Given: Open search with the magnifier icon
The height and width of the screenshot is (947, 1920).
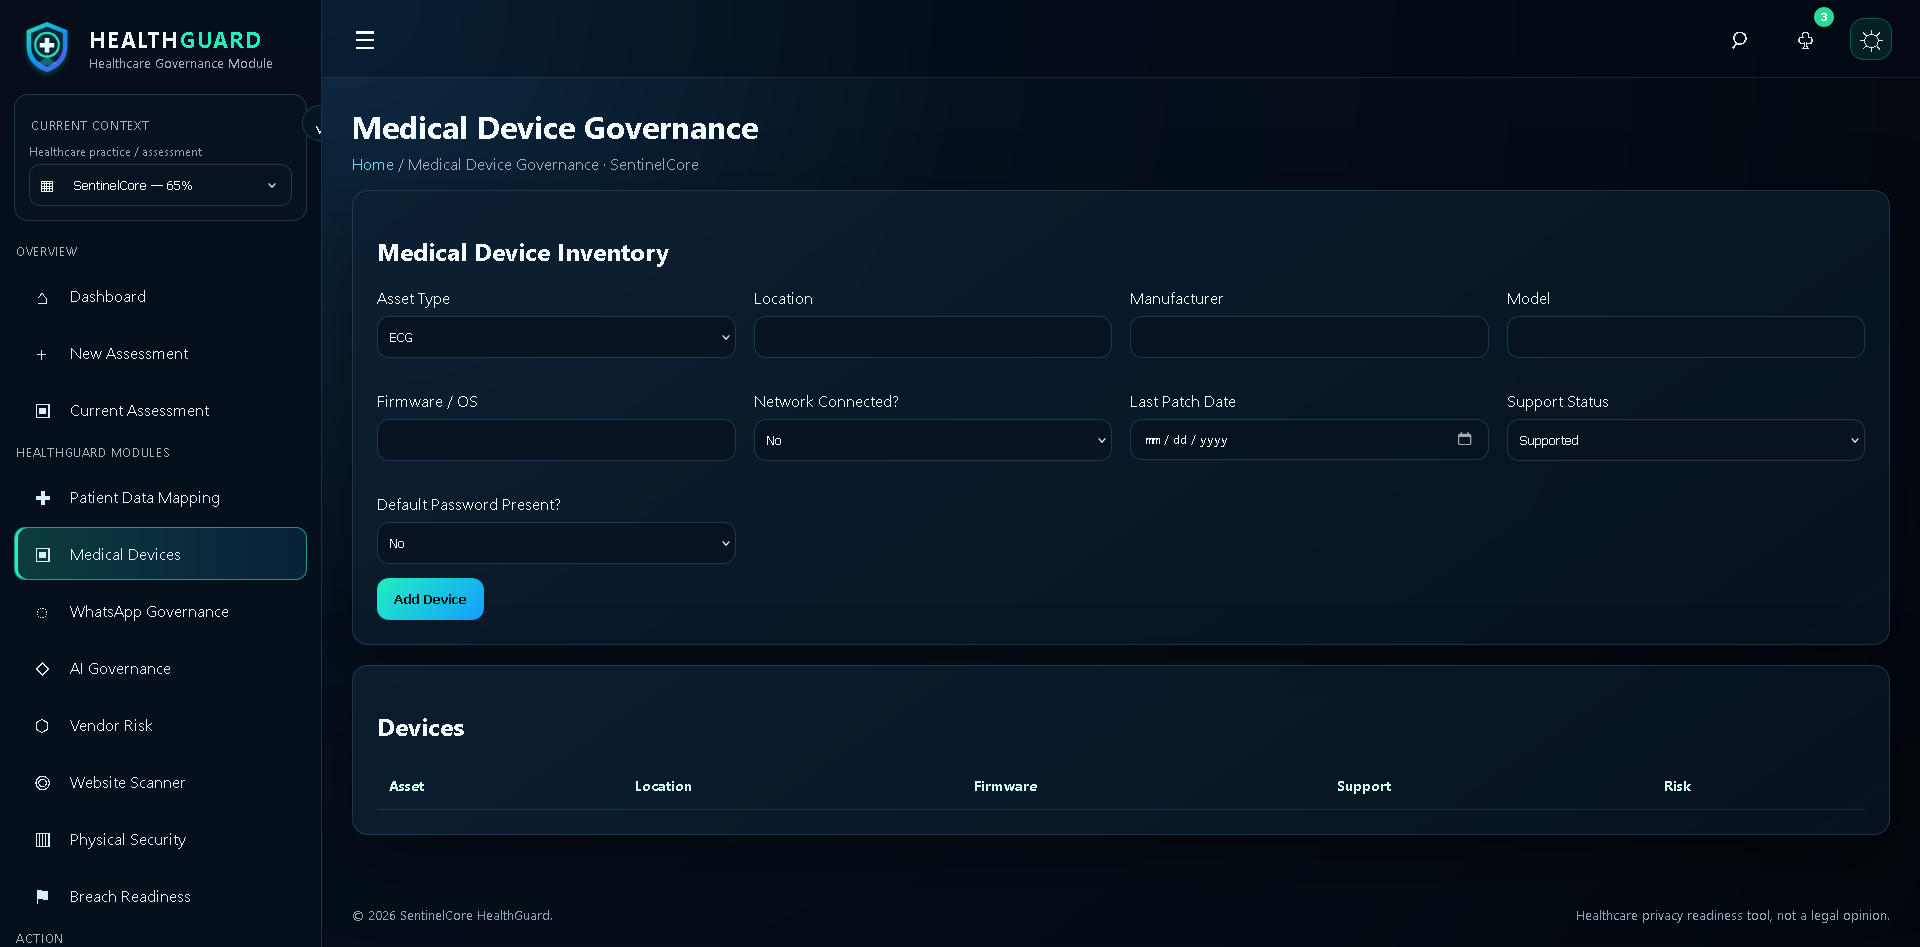Looking at the screenshot, I should click(1739, 40).
